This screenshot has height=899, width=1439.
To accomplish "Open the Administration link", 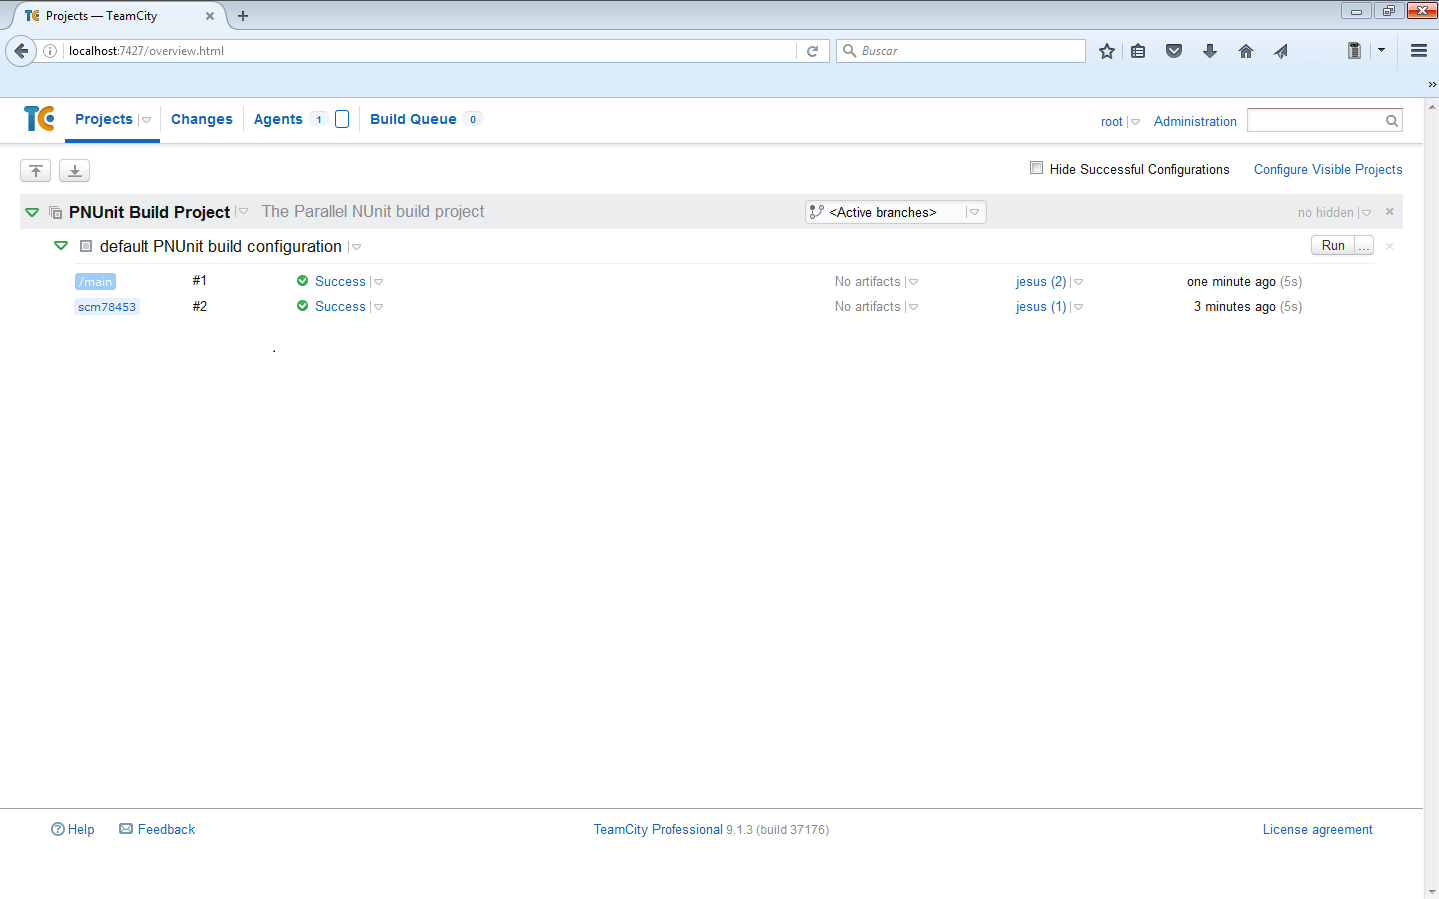I will tap(1195, 121).
